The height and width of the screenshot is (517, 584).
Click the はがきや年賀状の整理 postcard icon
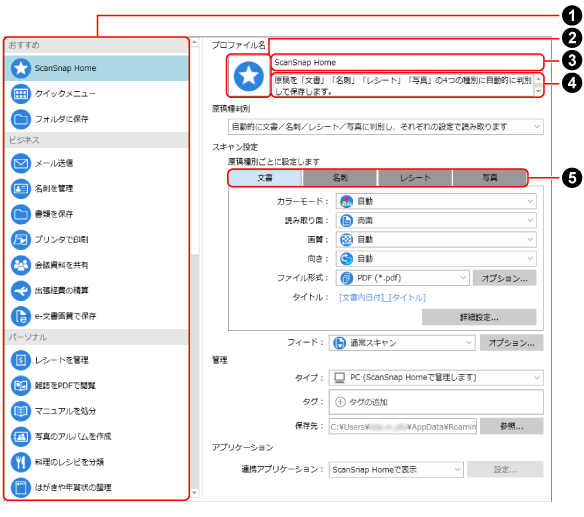click(20, 487)
